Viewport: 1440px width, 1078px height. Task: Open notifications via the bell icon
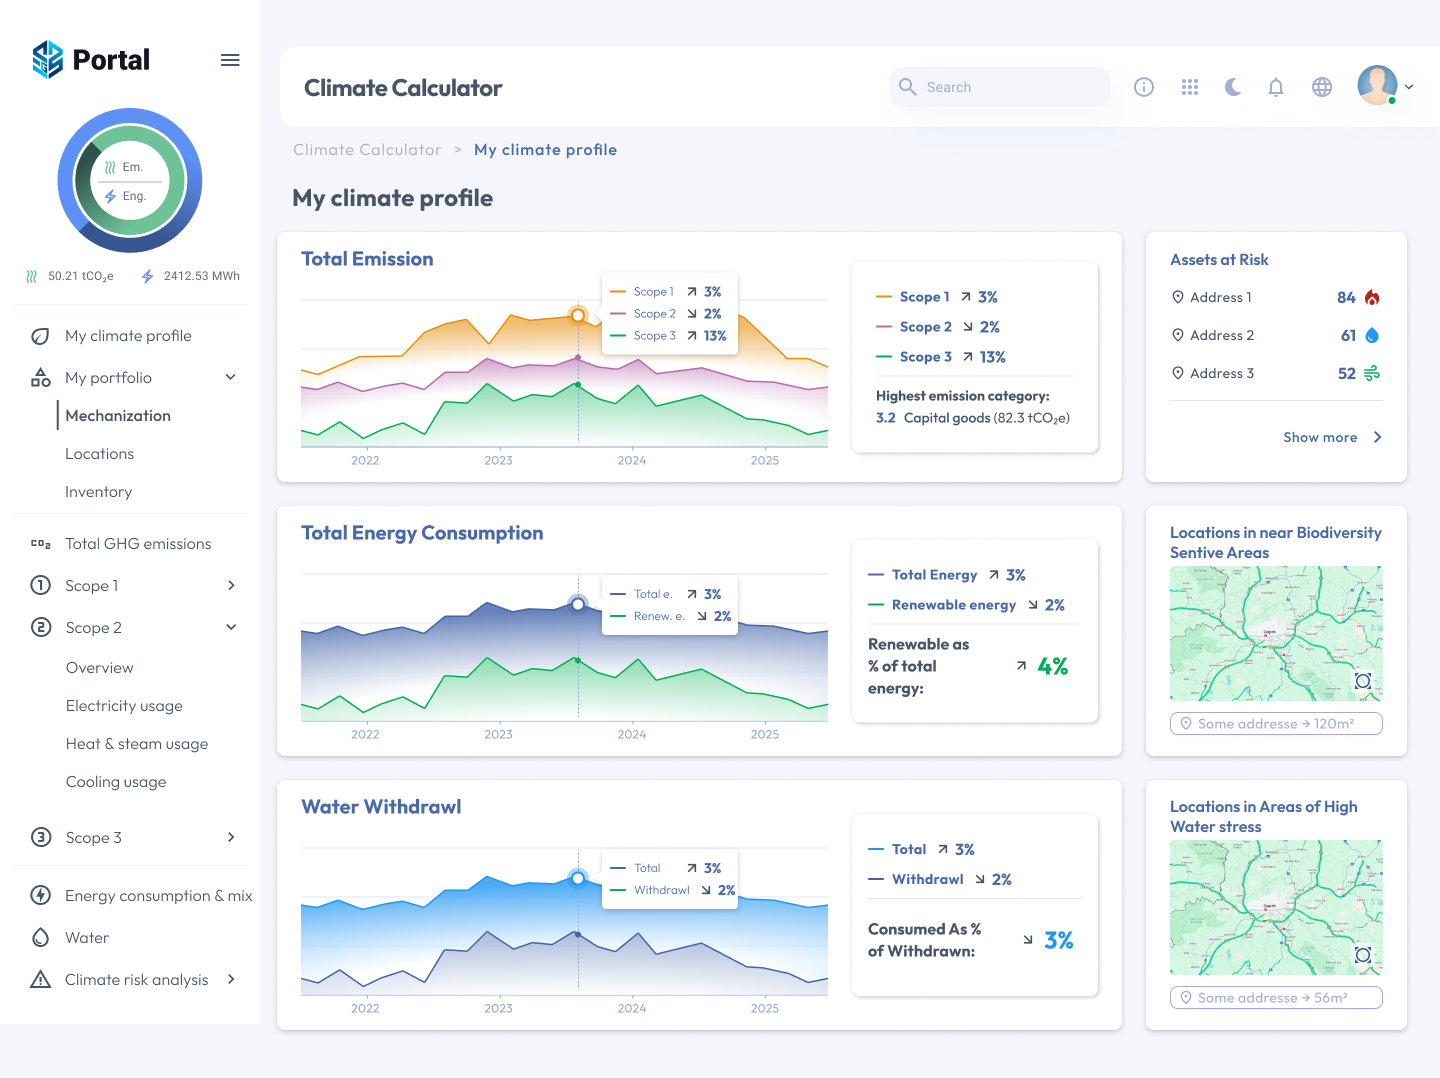(1276, 87)
